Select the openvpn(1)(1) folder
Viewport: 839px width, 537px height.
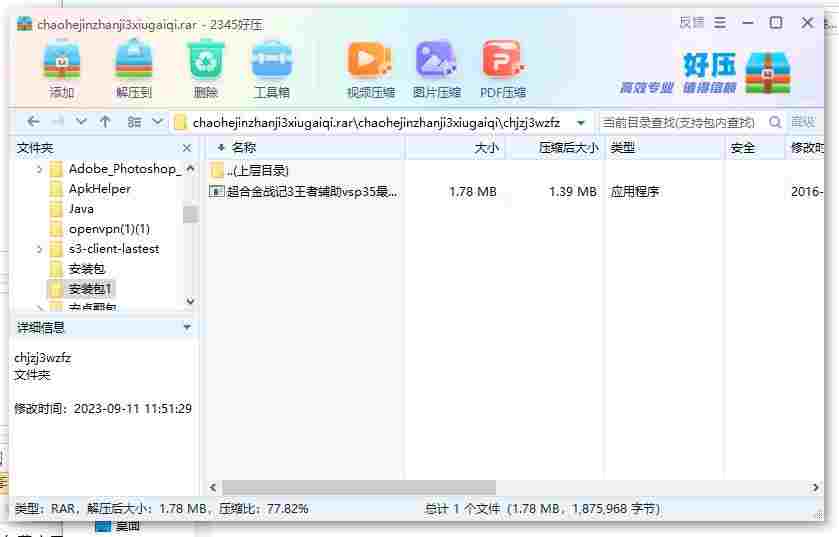point(109,229)
